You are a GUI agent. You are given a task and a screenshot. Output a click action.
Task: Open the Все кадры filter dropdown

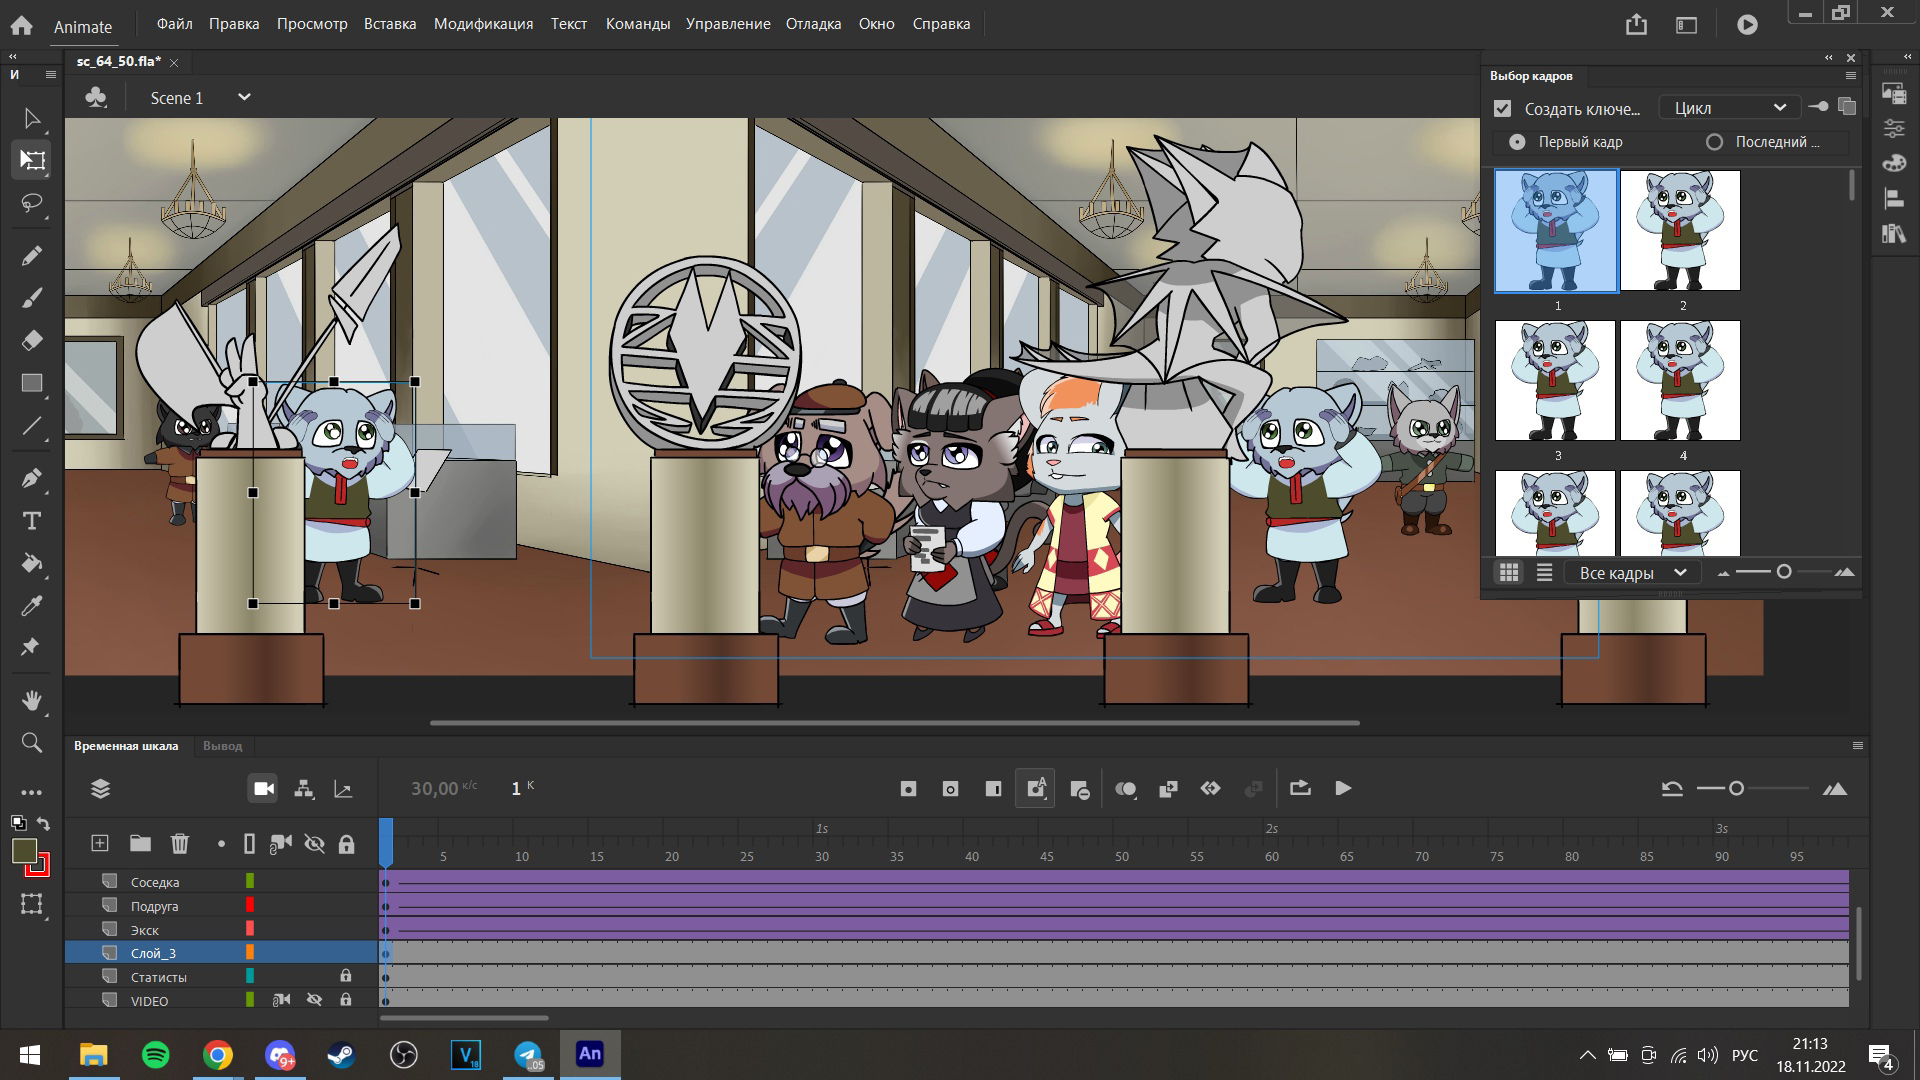click(x=1632, y=573)
